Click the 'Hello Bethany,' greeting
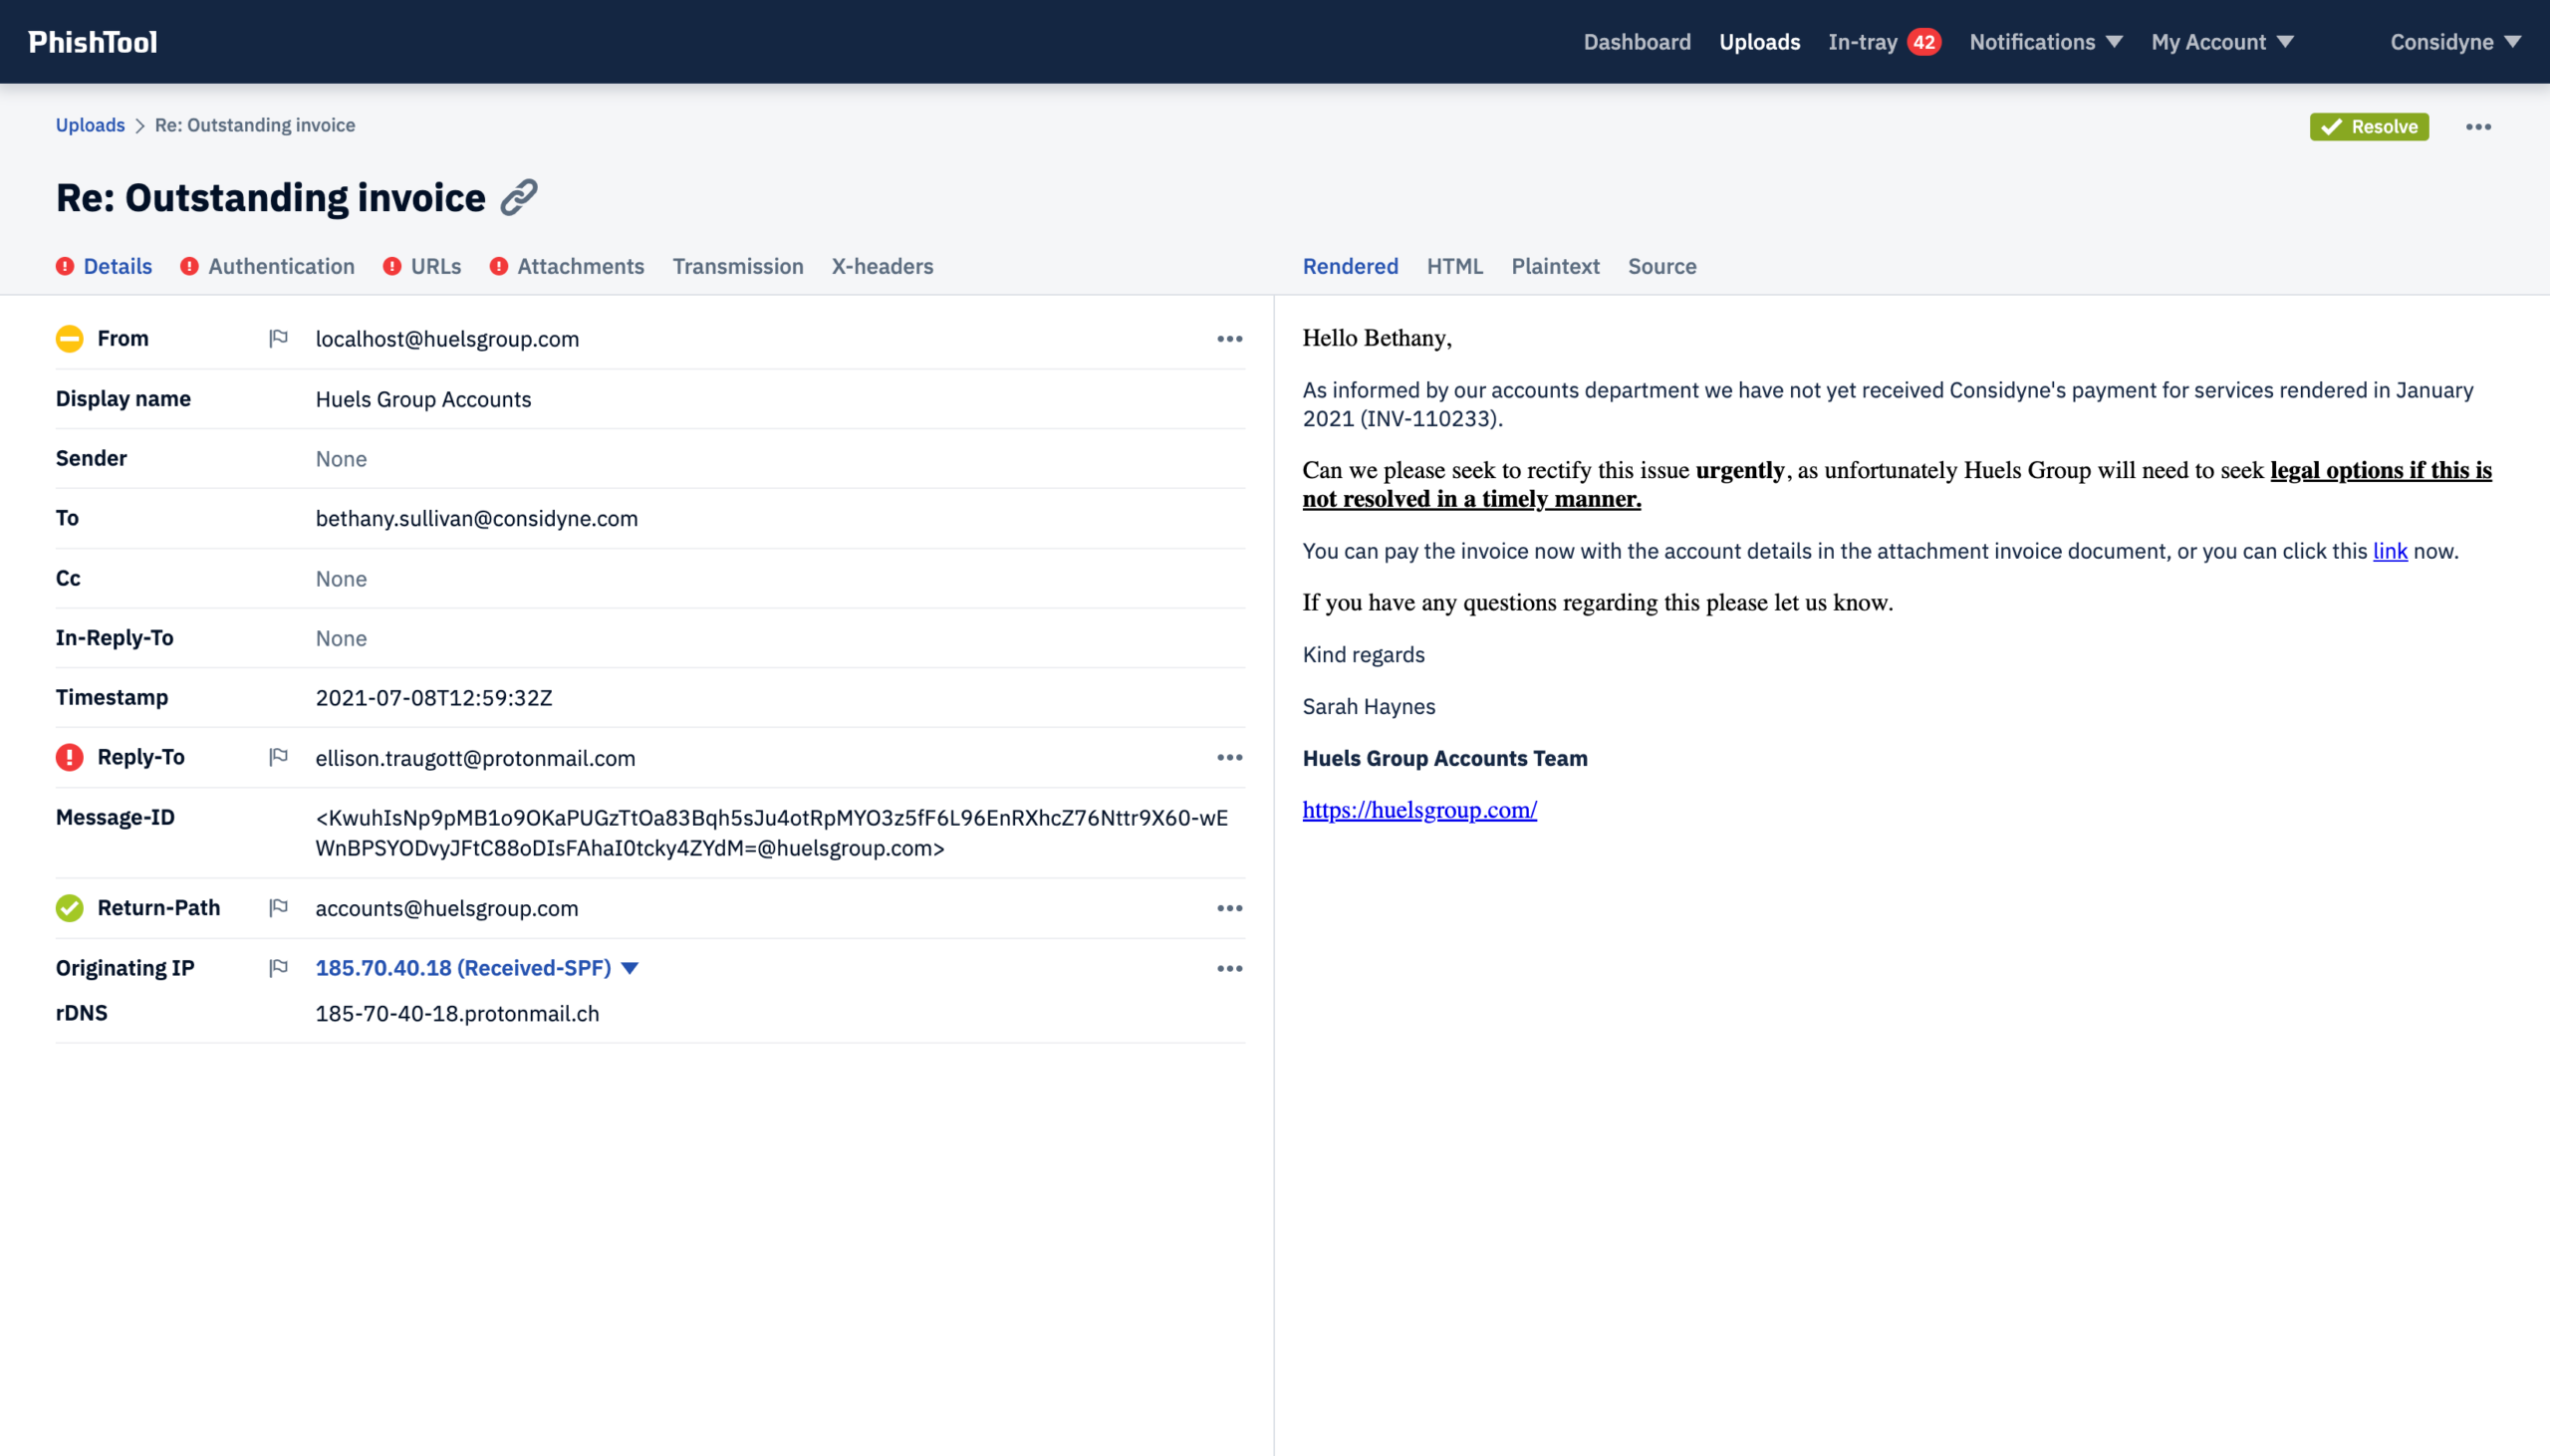2550x1456 pixels. point(1377,338)
